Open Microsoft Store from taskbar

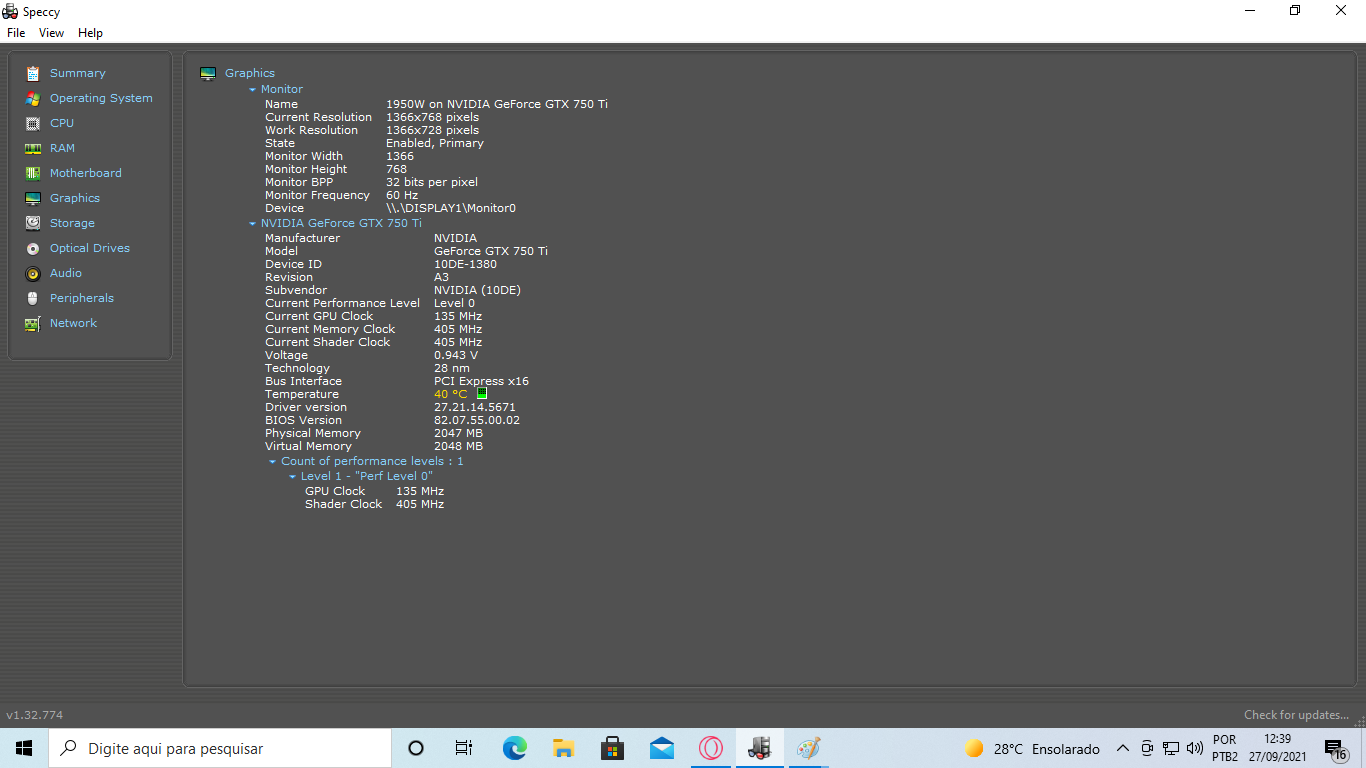pyautogui.click(x=612, y=748)
